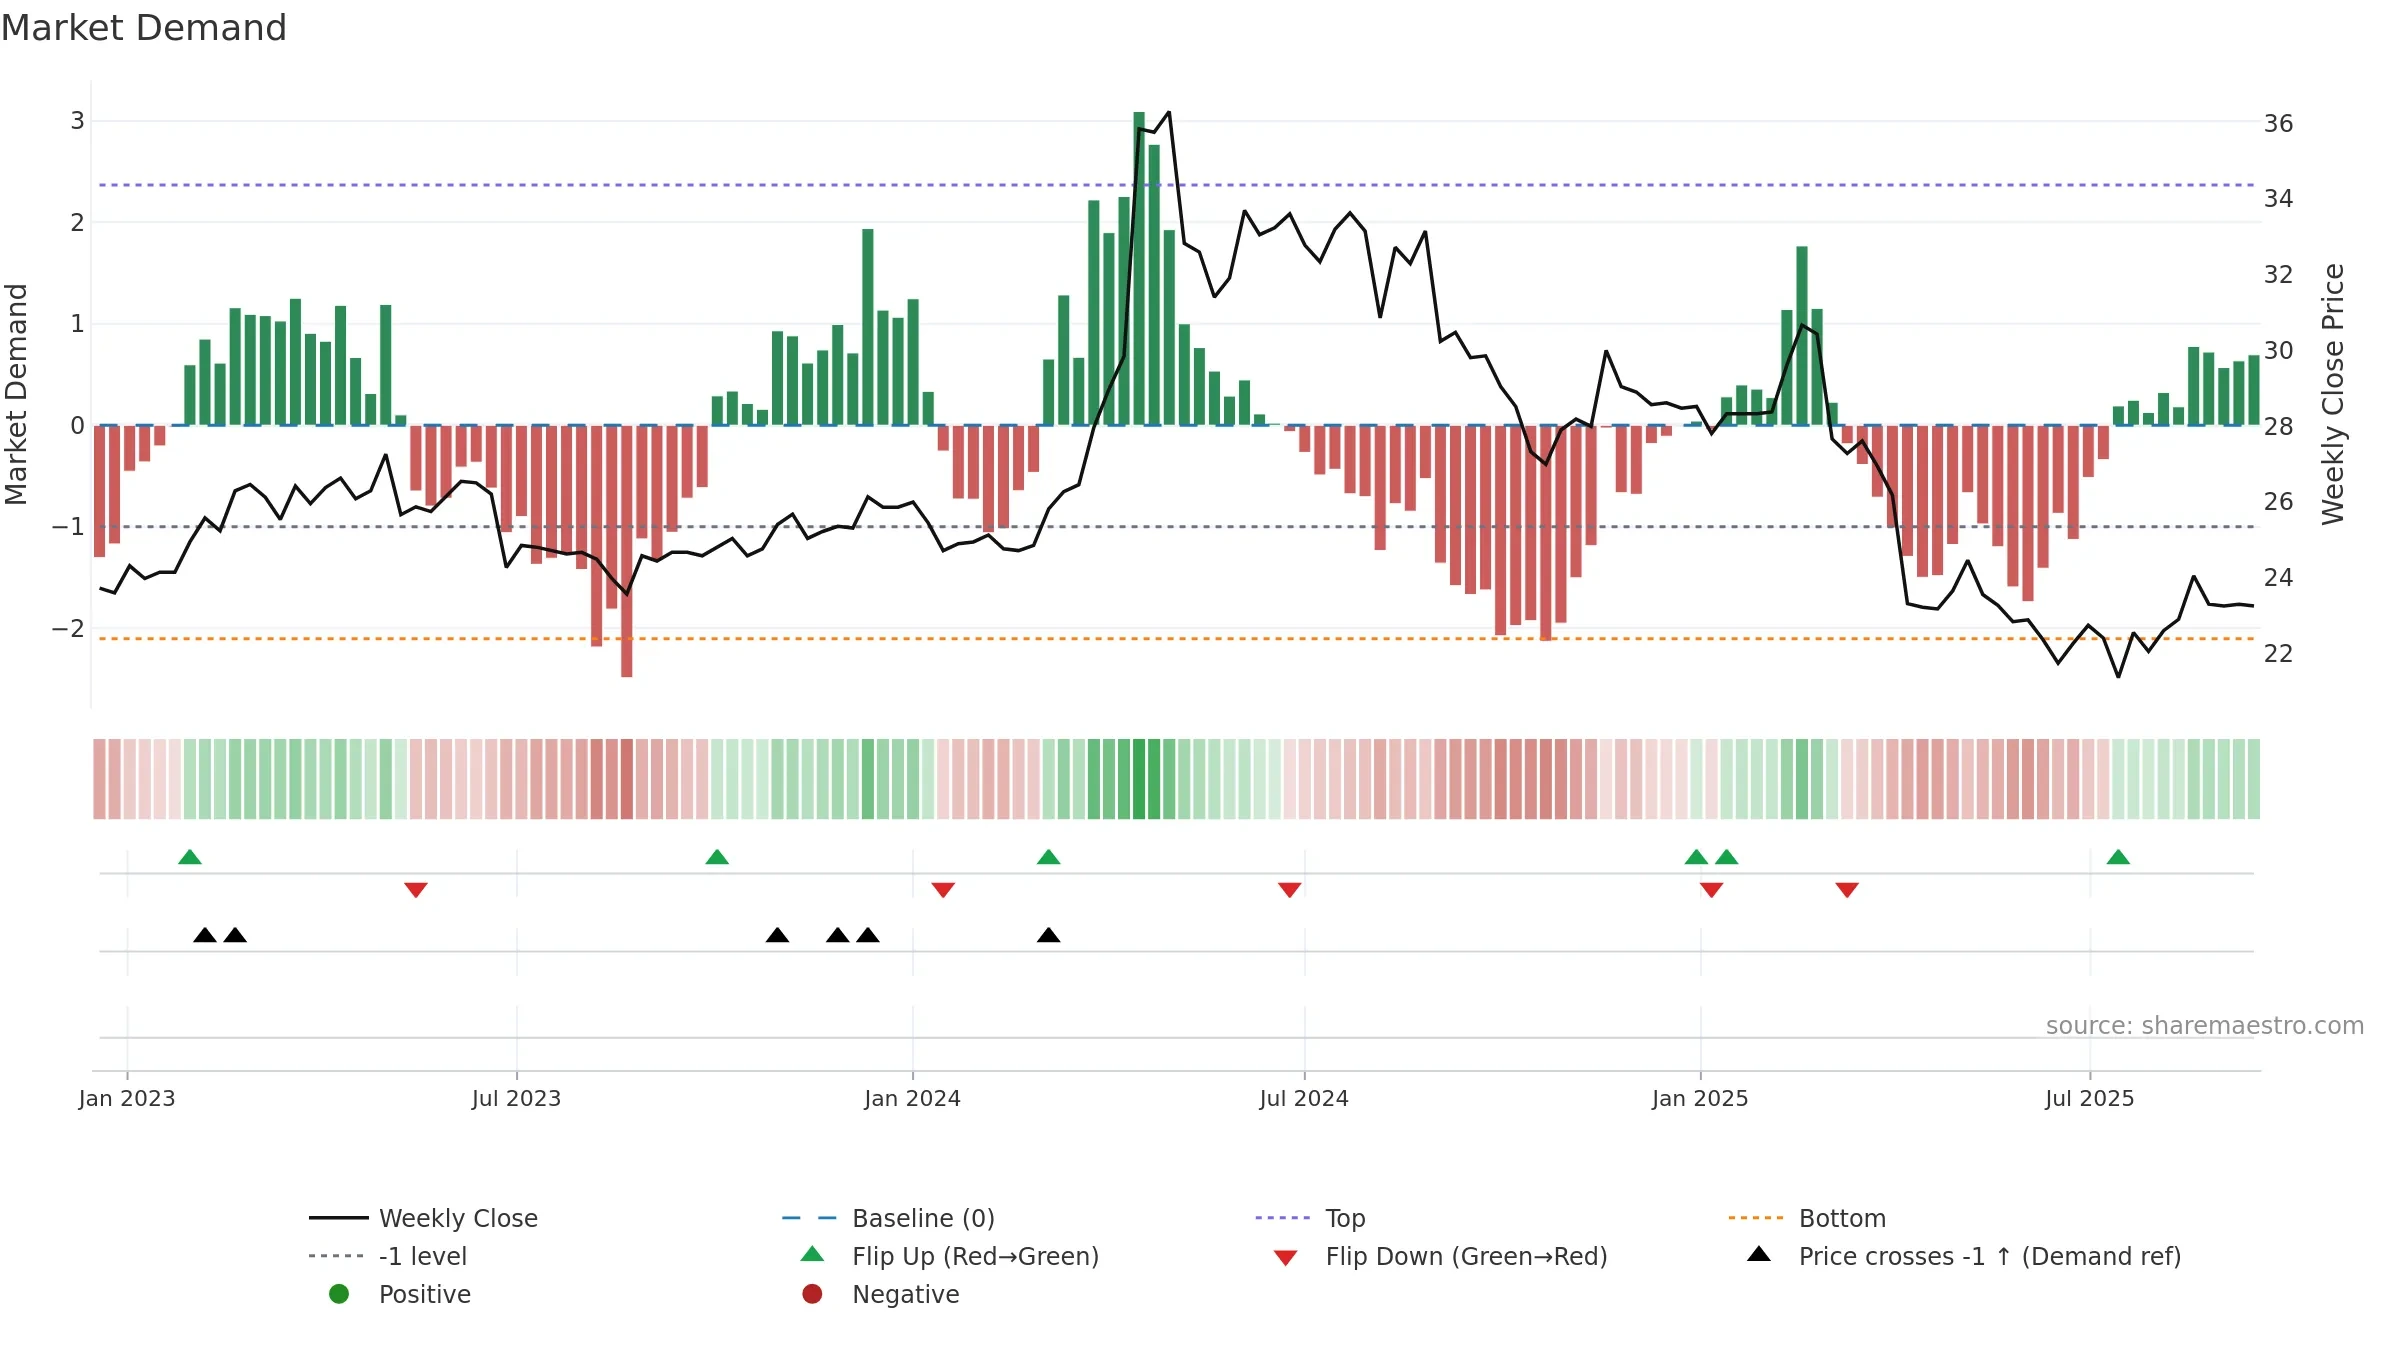The height and width of the screenshot is (1350, 2400).
Task: Click the Market Demand chart title
Action: pyautogui.click(x=144, y=28)
